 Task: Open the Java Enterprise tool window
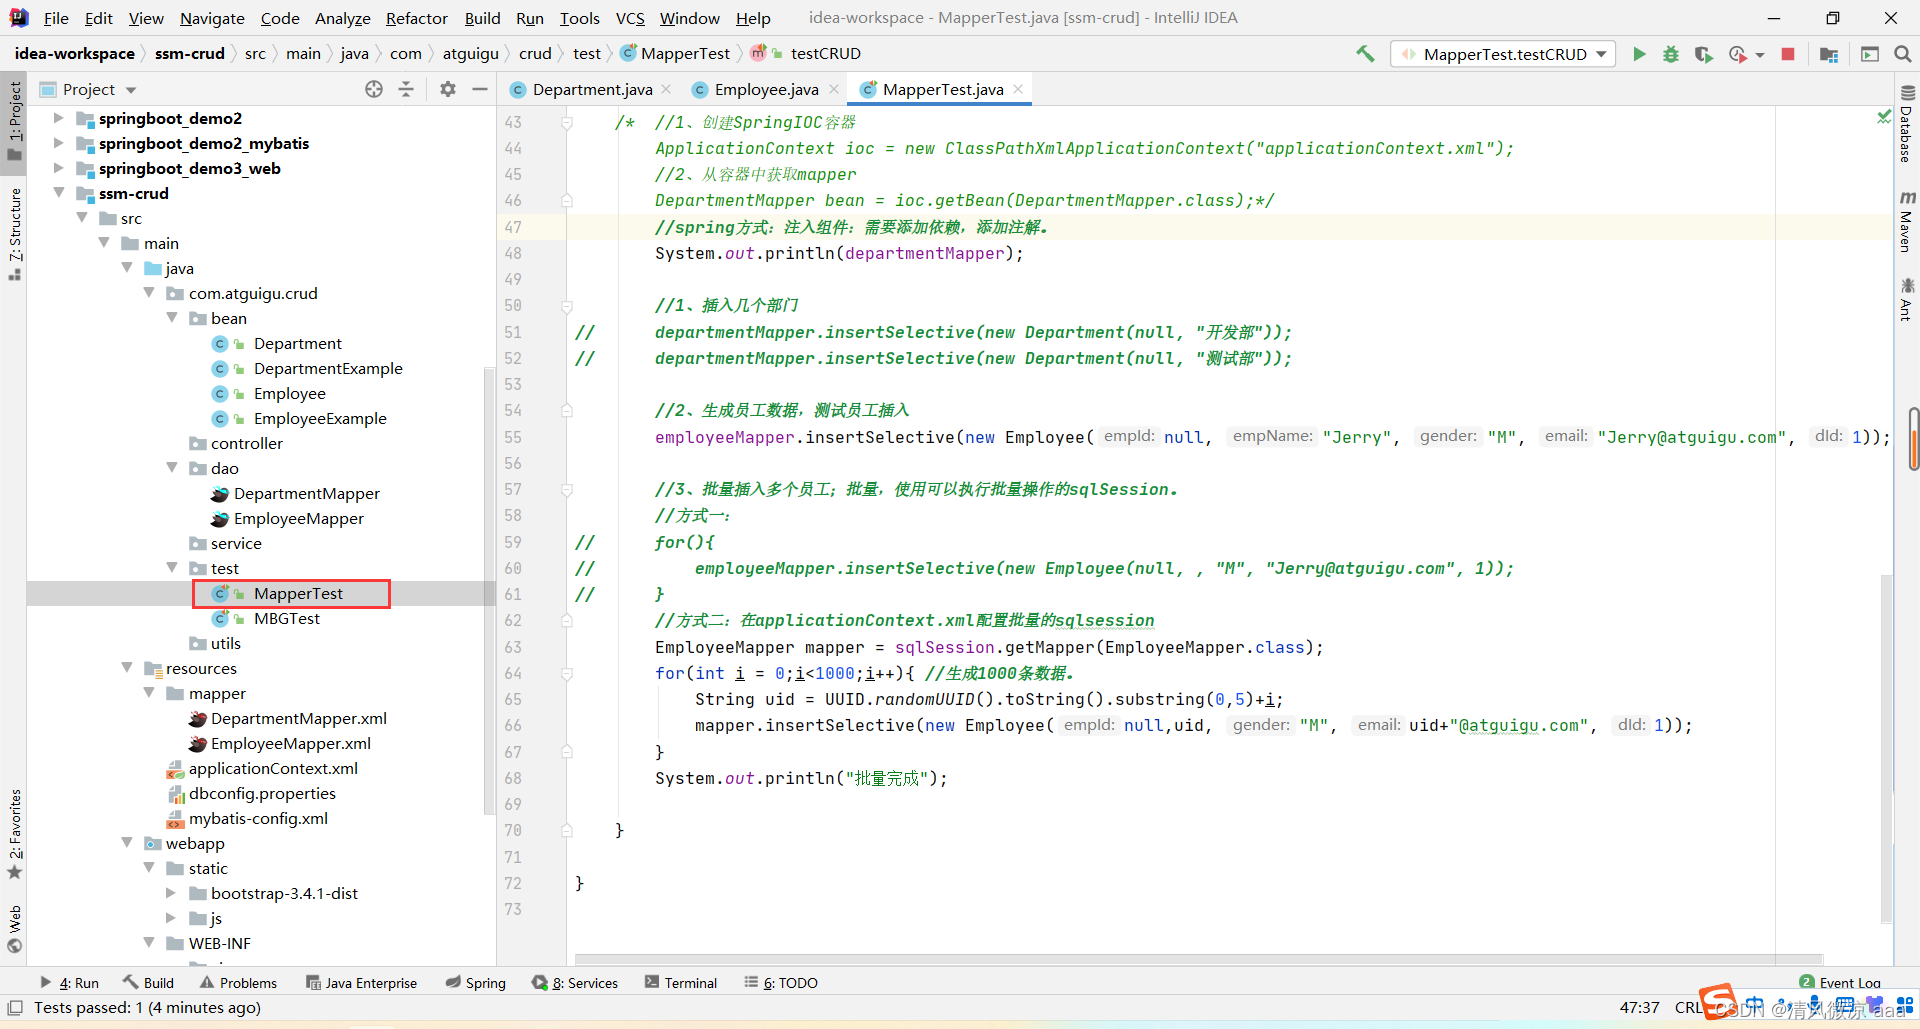click(x=361, y=983)
